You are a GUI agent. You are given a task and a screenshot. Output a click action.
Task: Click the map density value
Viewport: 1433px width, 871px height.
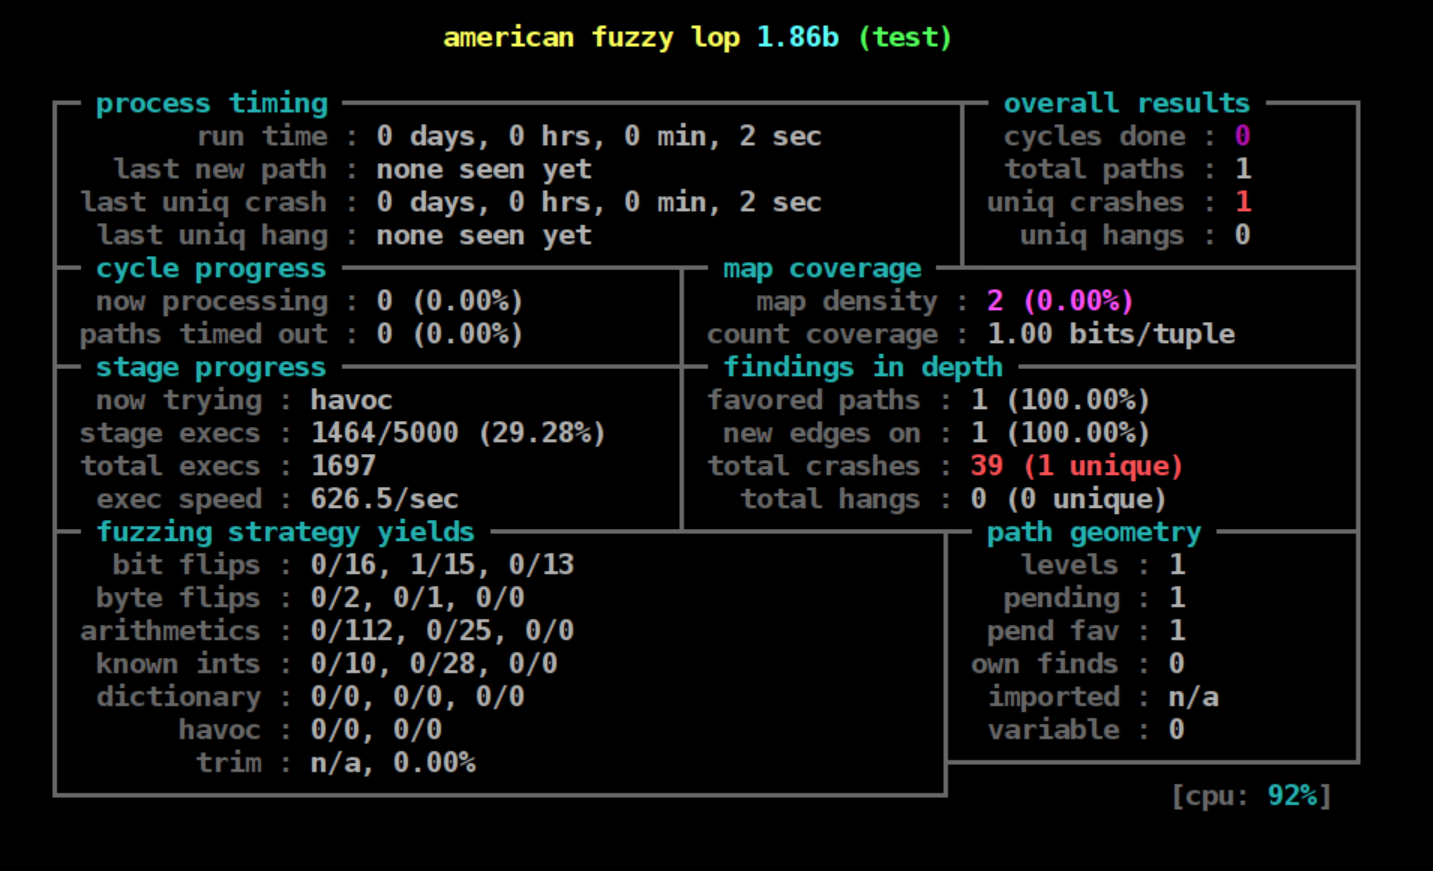(1059, 301)
